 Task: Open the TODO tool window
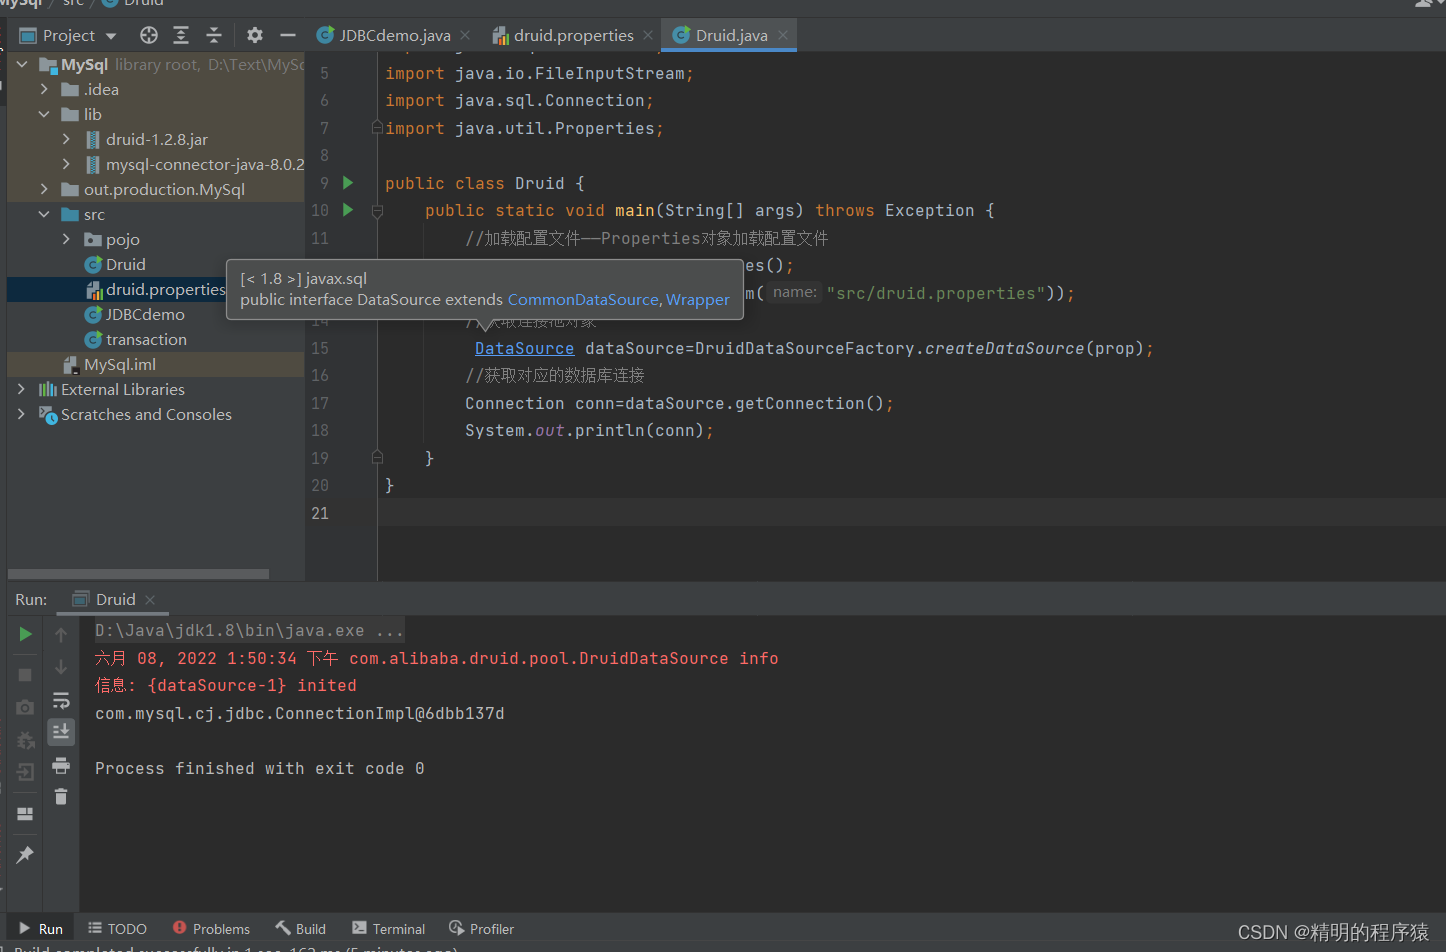(x=117, y=929)
